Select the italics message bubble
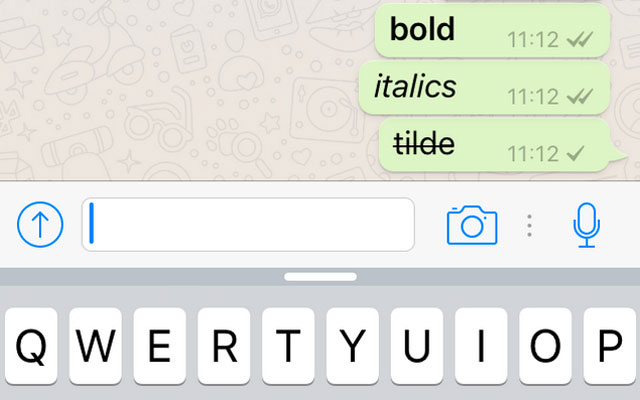640x400 pixels. click(484, 88)
